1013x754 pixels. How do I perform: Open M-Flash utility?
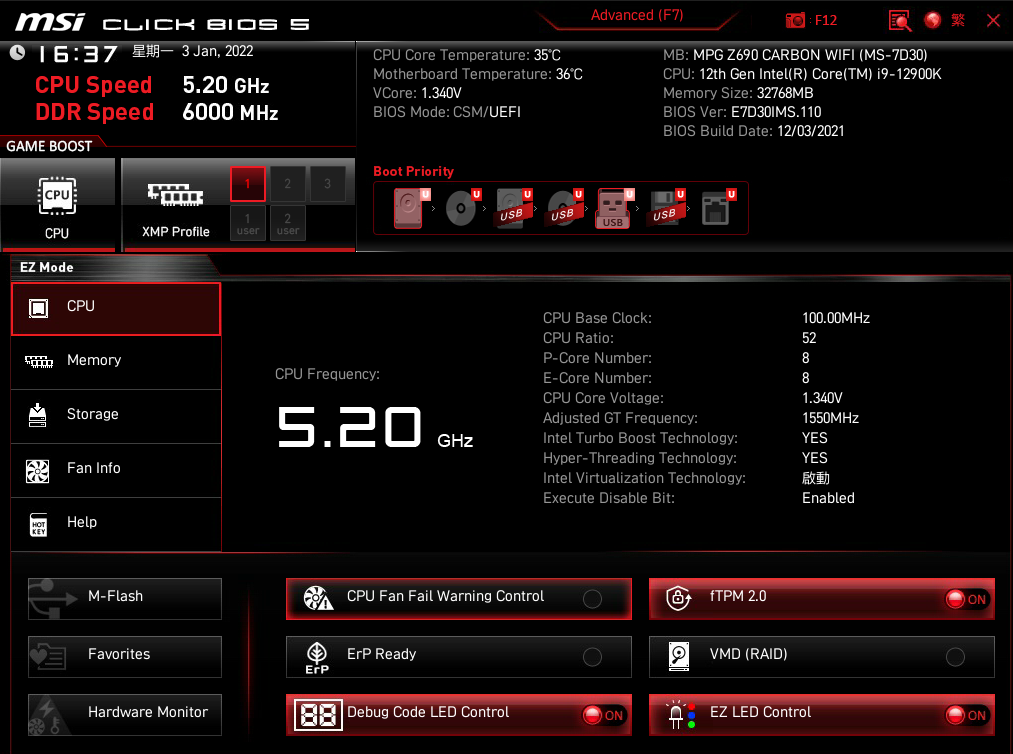(125, 599)
